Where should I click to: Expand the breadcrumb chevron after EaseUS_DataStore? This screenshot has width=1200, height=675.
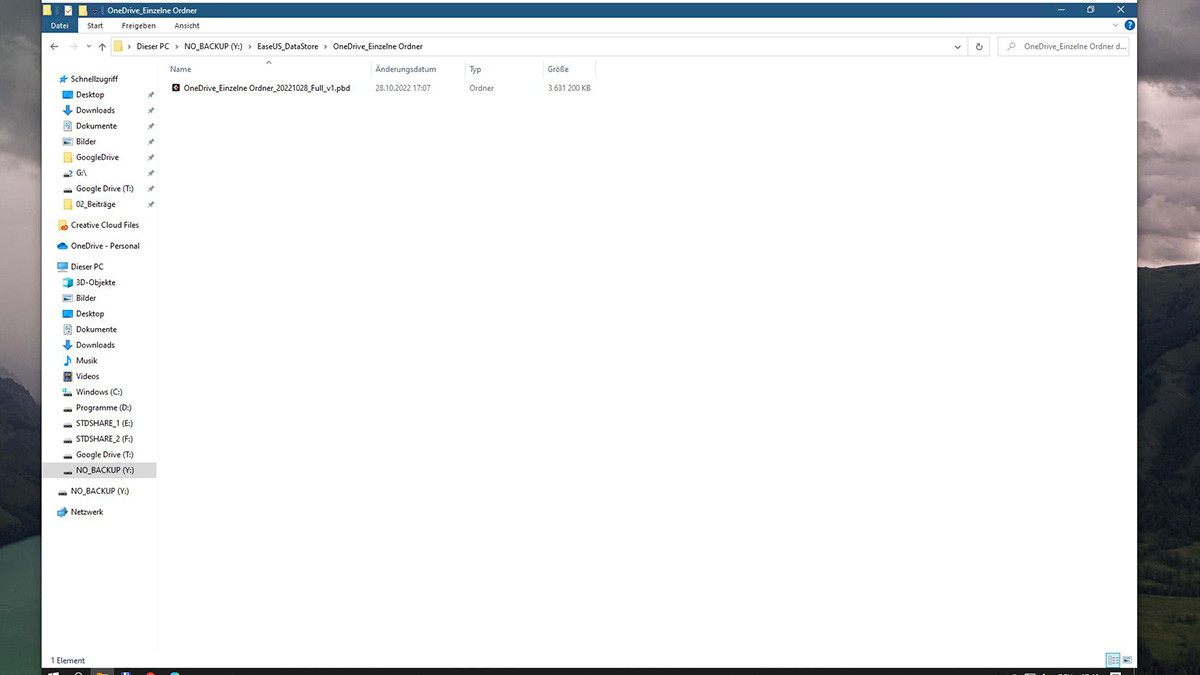pos(325,46)
